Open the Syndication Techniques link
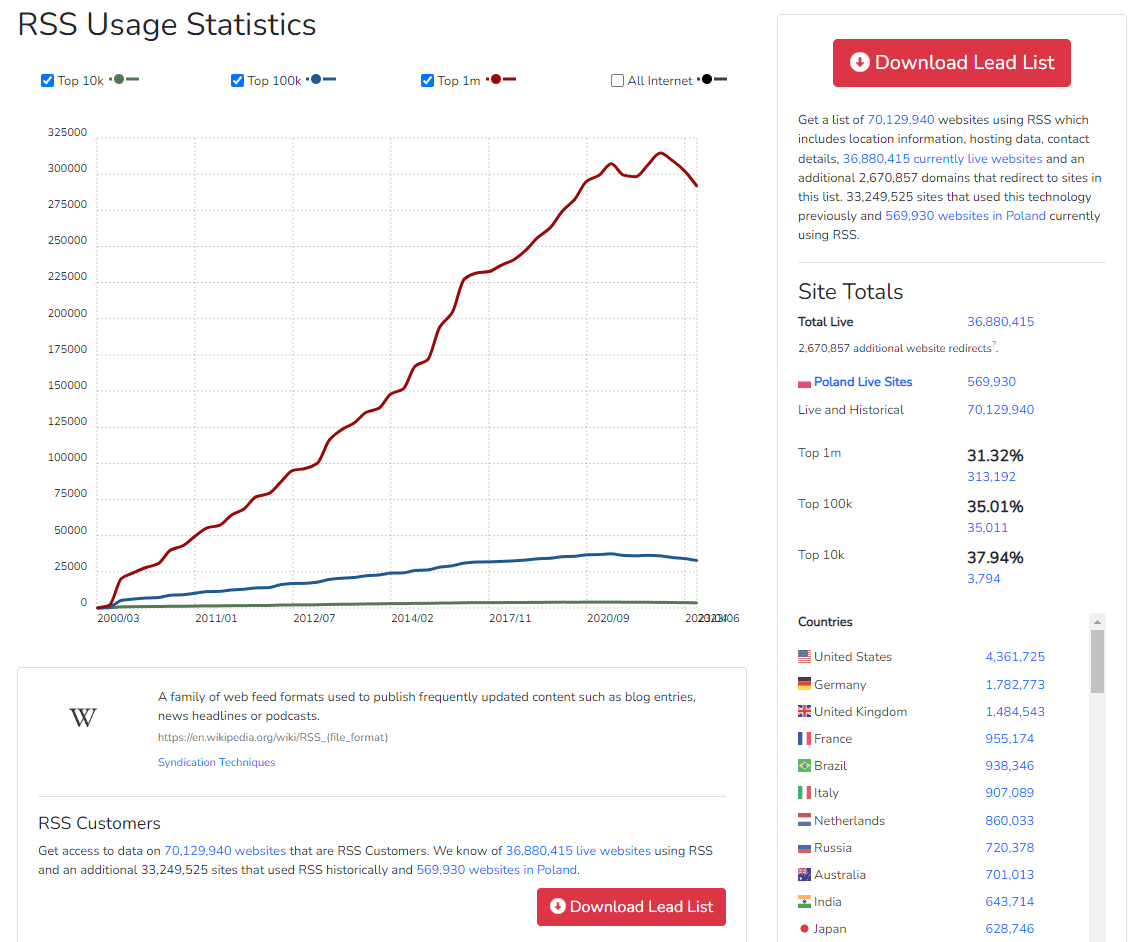This screenshot has width=1145, height=942. [x=217, y=762]
